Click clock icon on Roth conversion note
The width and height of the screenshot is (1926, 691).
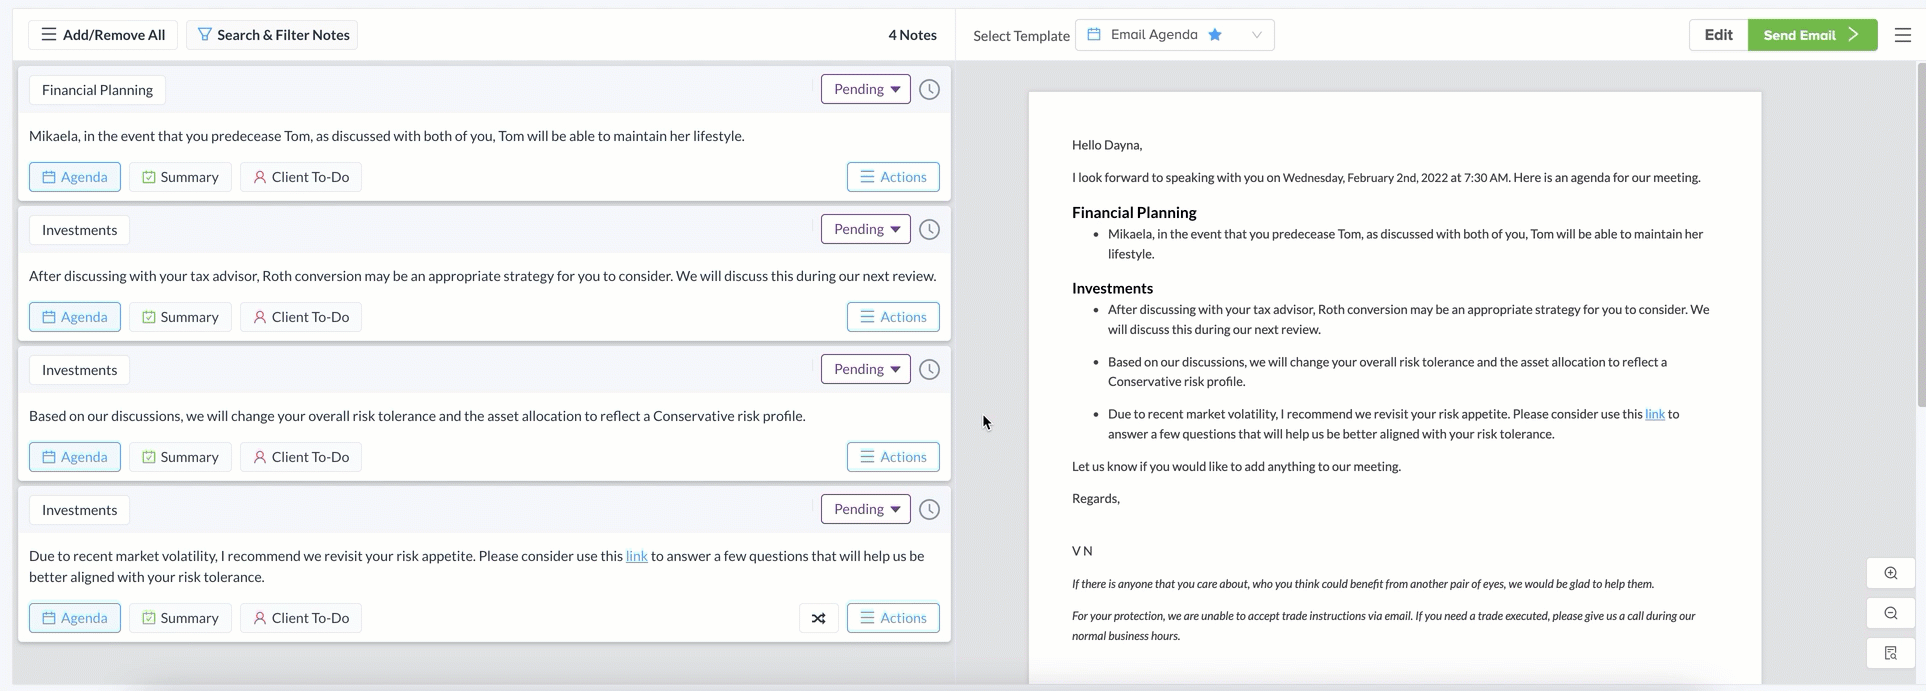point(929,229)
